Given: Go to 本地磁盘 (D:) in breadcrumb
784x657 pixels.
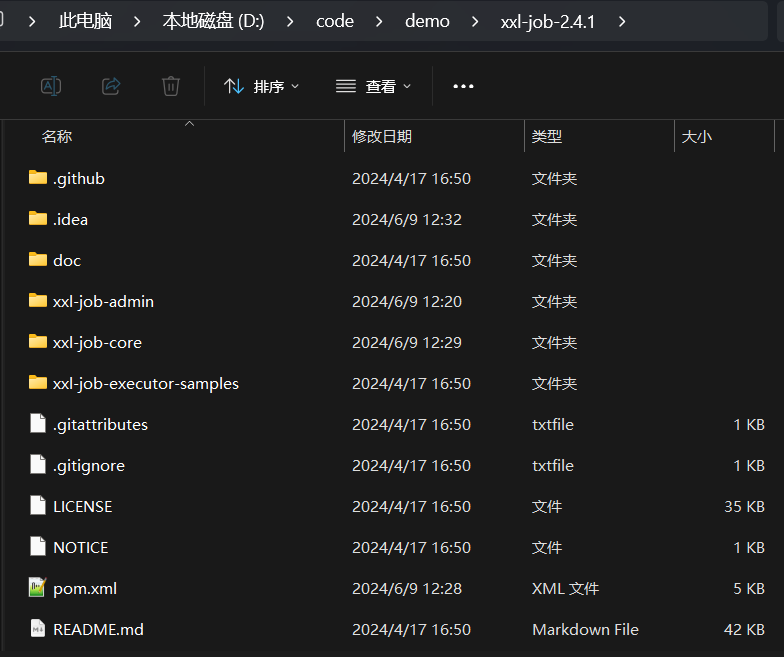Looking at the screenshot, I should click(x=213, y=21).
